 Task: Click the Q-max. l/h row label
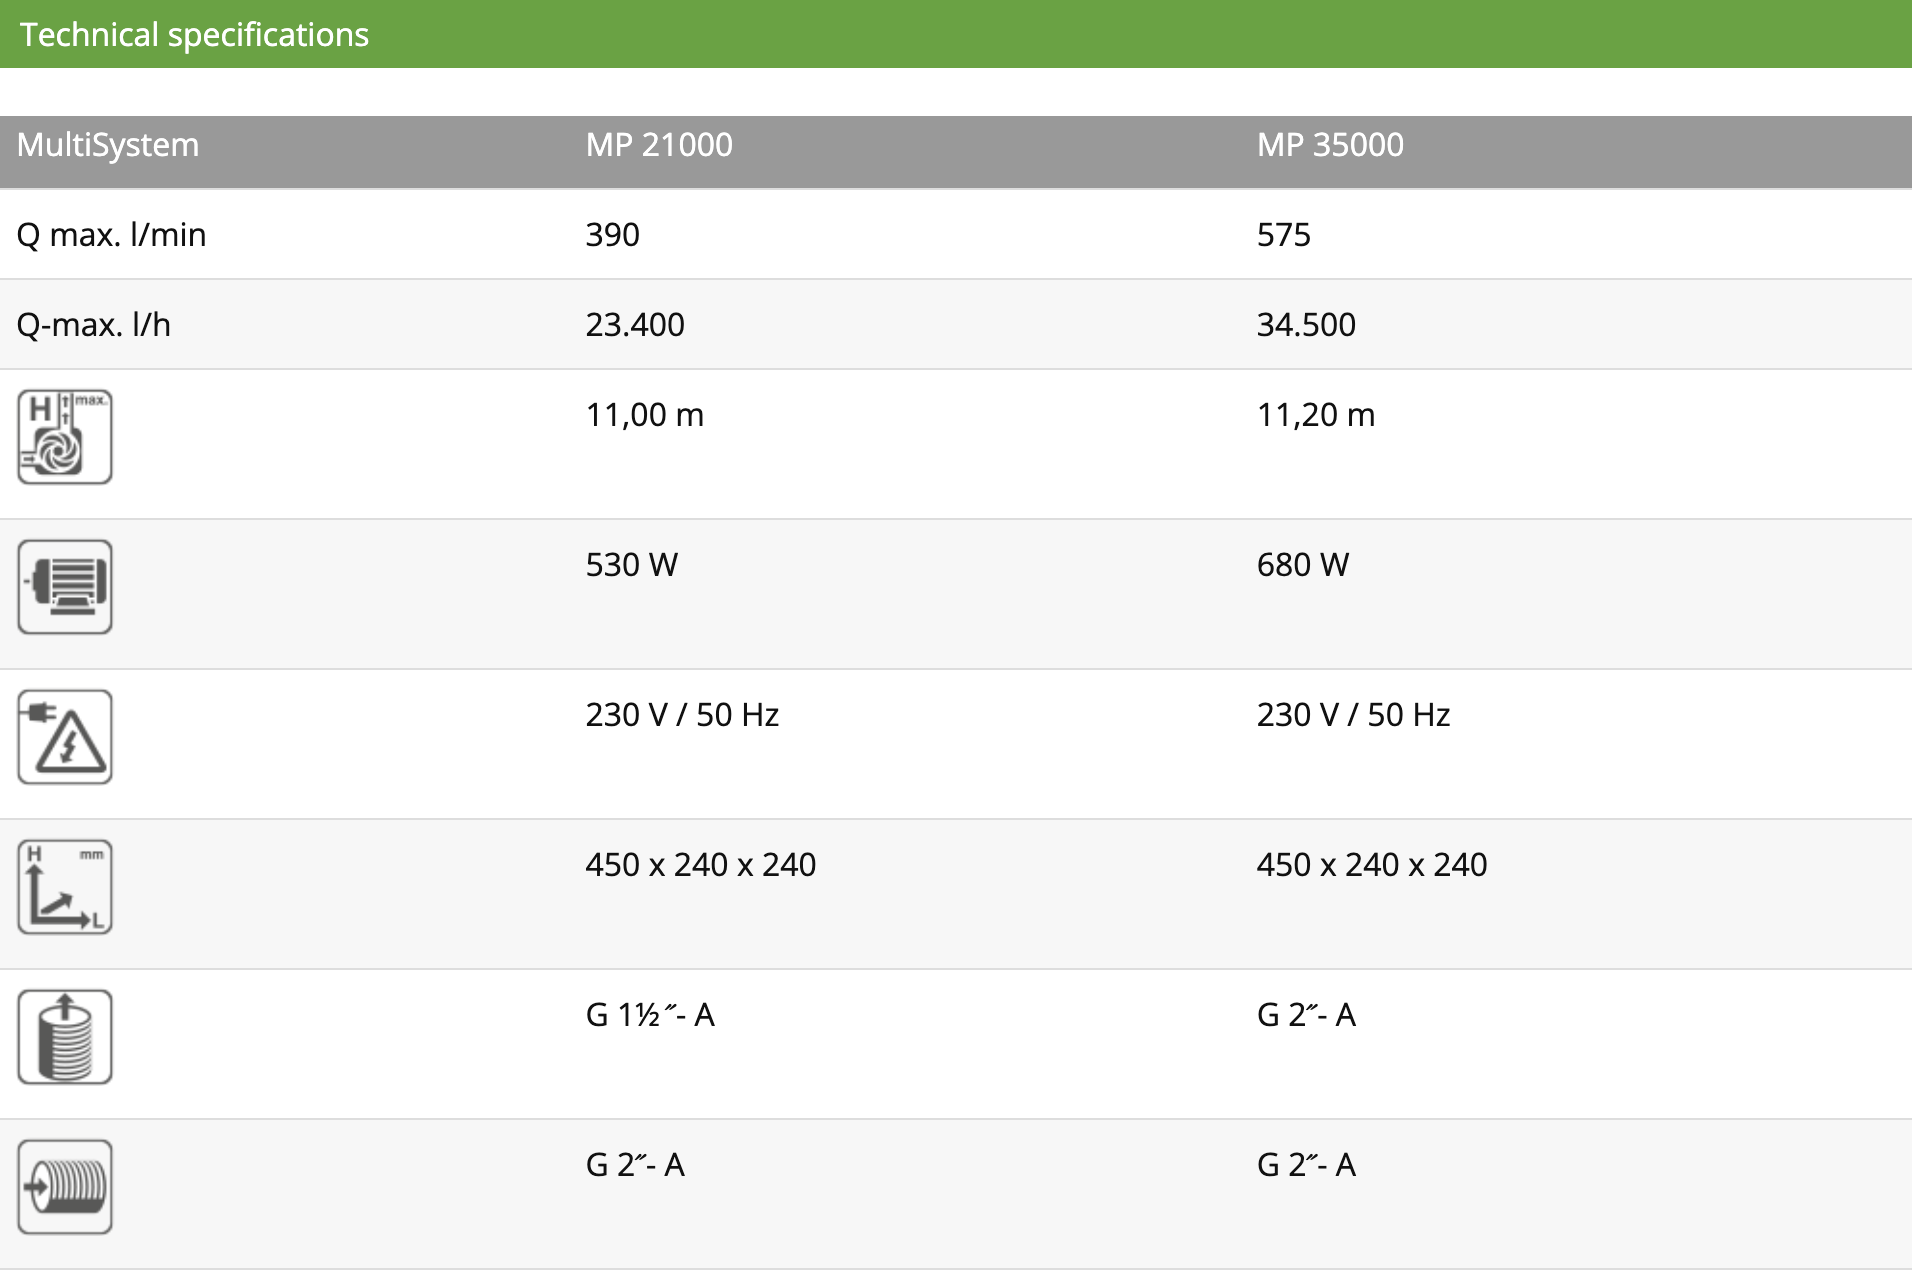[x=94, y=325]
